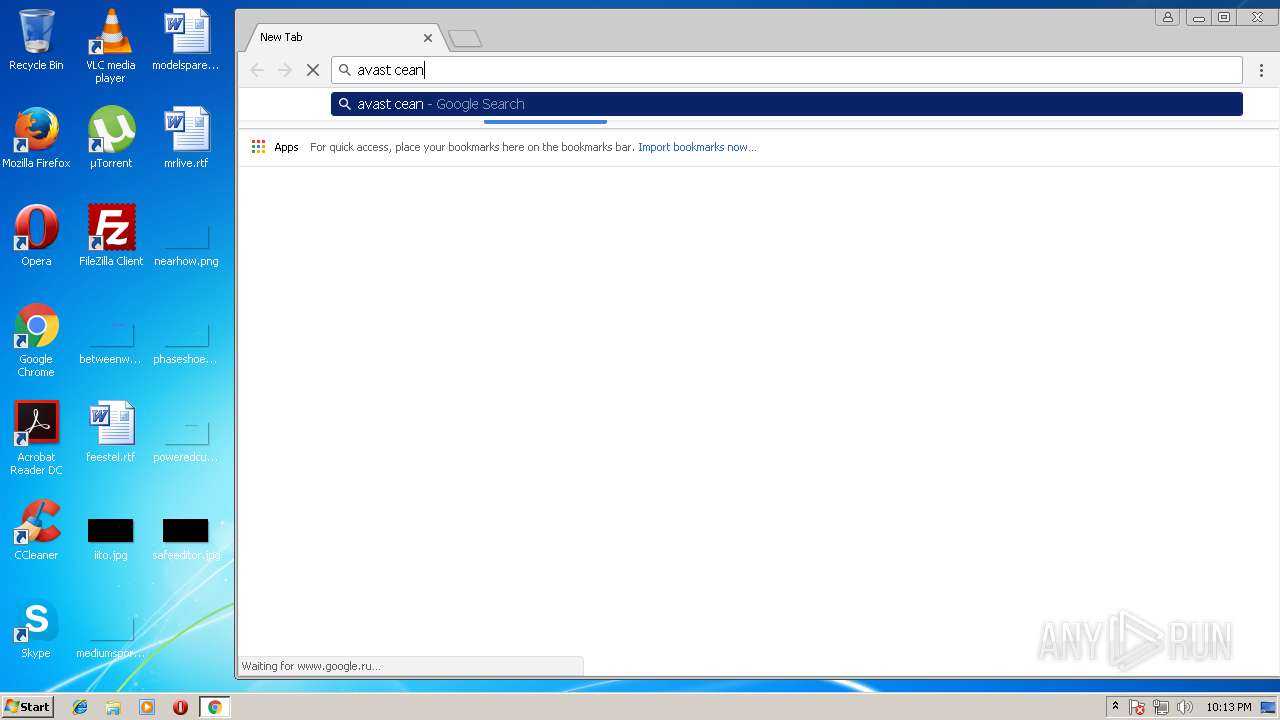Select the iito.jpg image thumbnail
Image resolution: width=1280 pixels, height=720 pixels.
pyautogui.click(x=110, y=539)
